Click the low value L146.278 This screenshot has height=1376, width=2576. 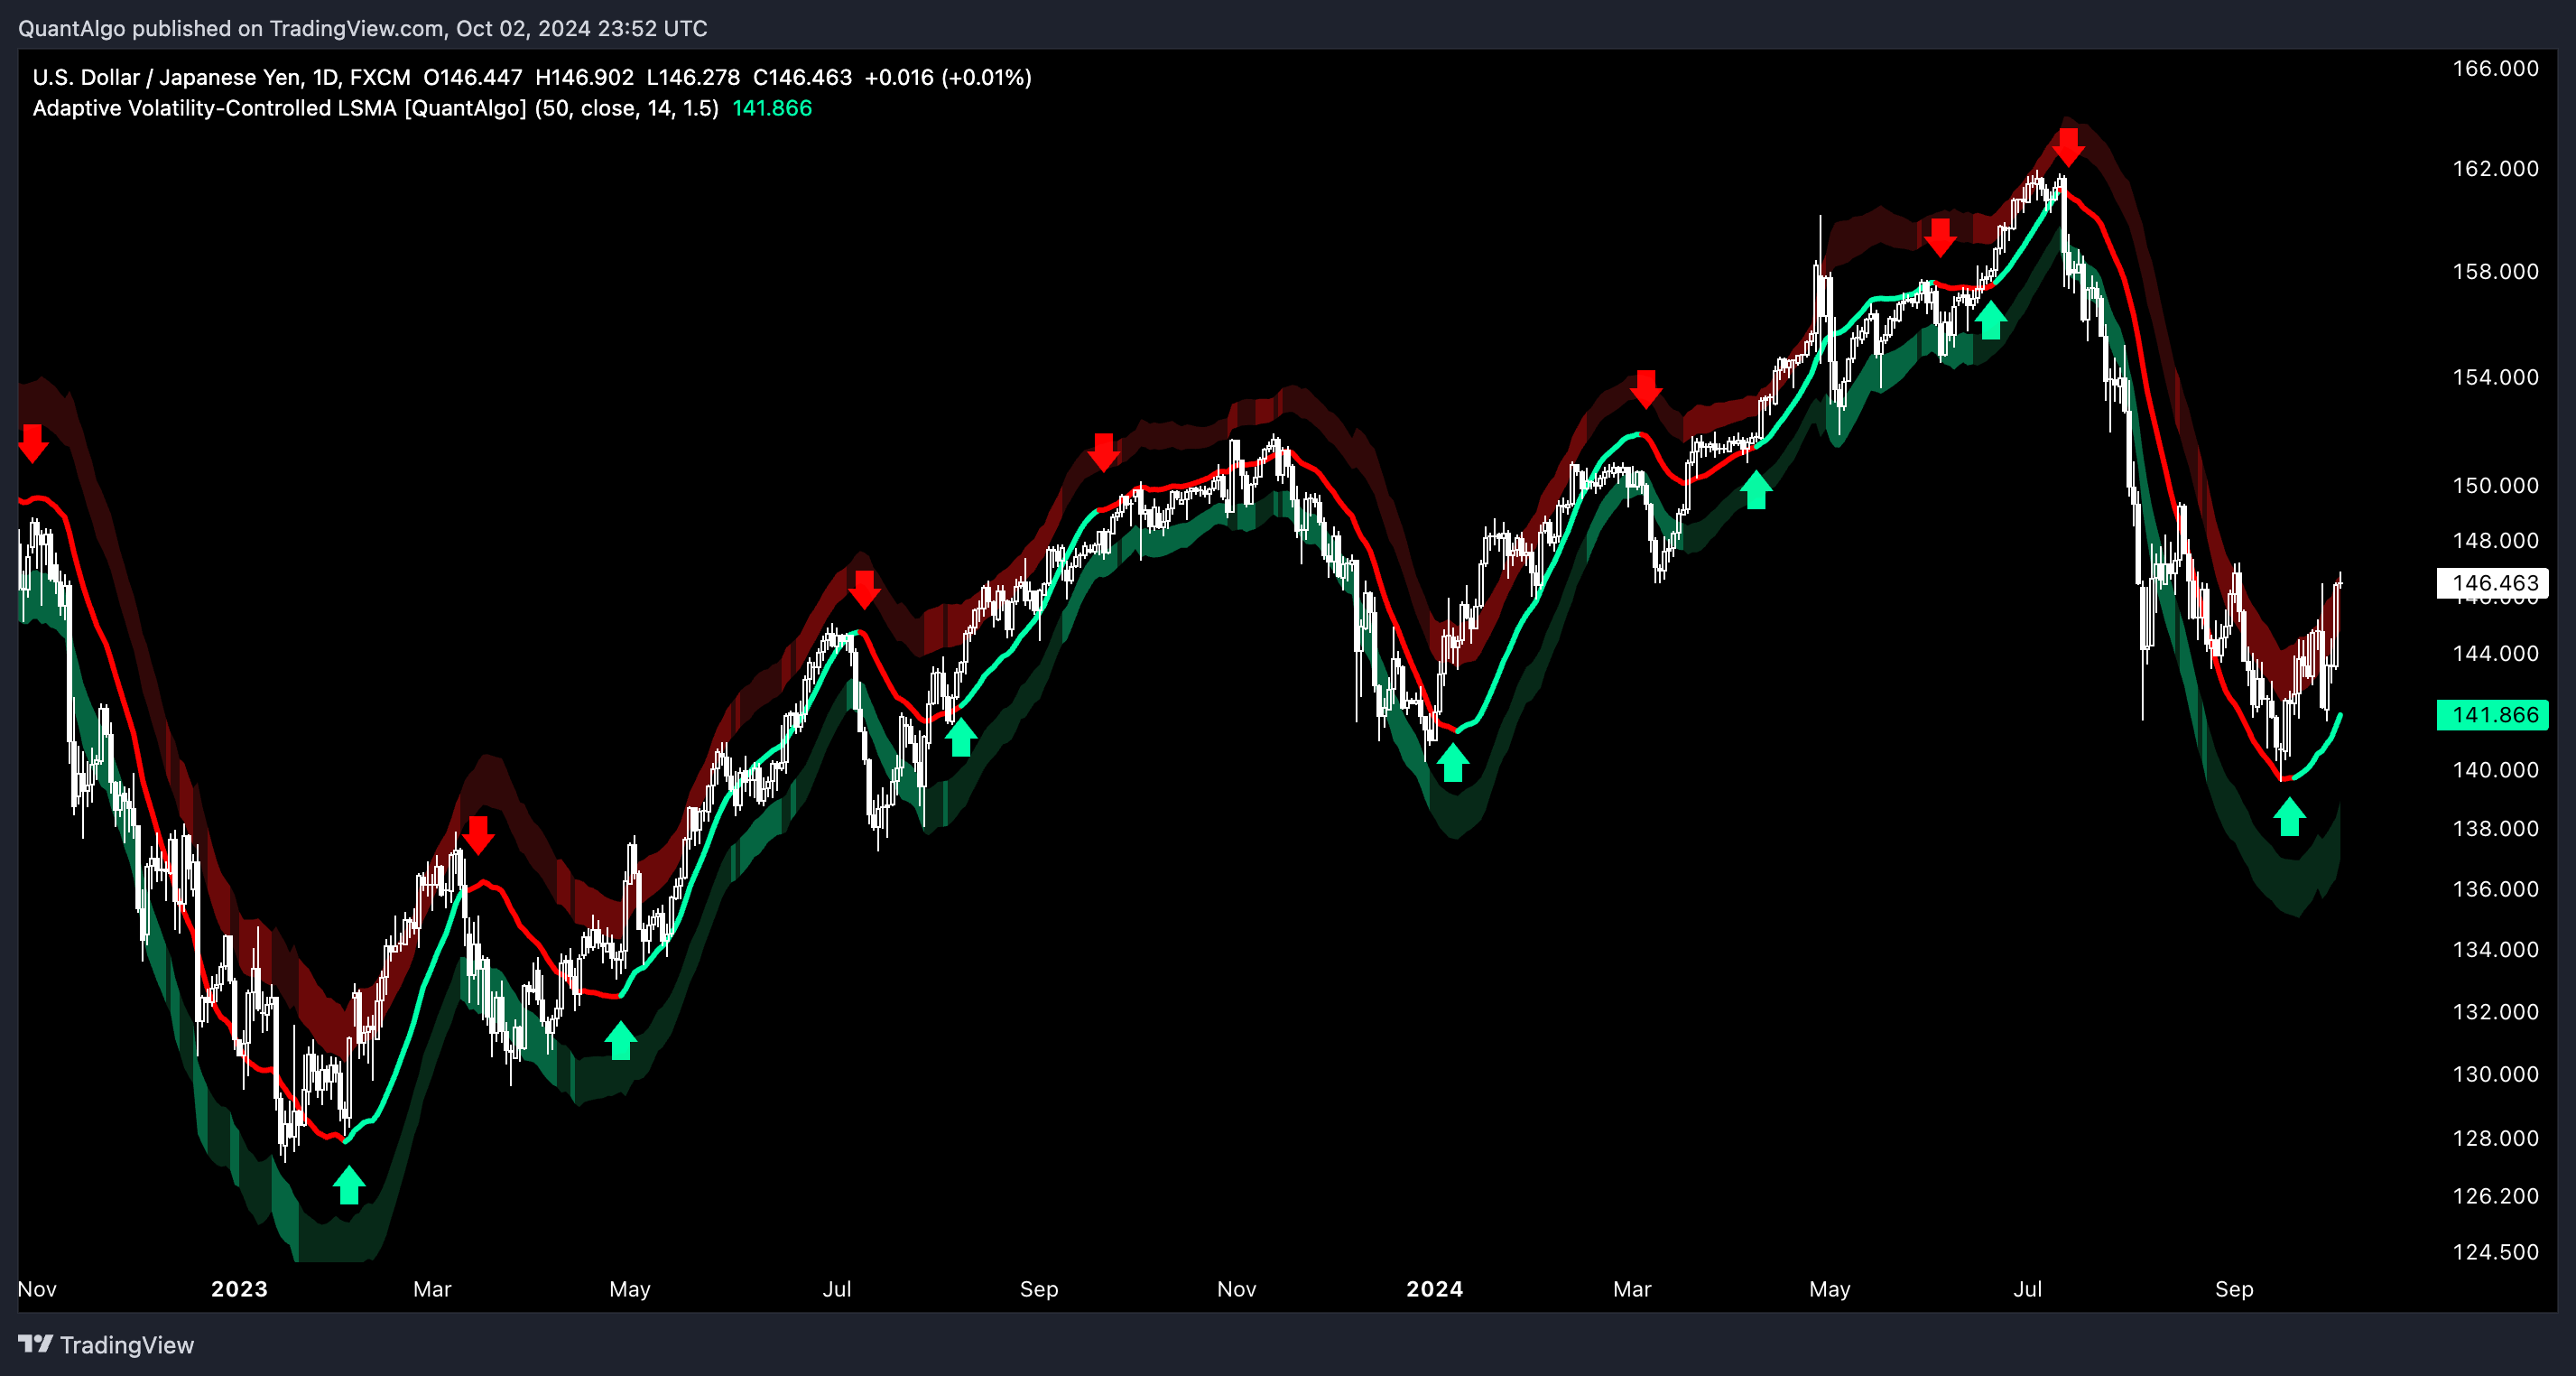(693, 77)
